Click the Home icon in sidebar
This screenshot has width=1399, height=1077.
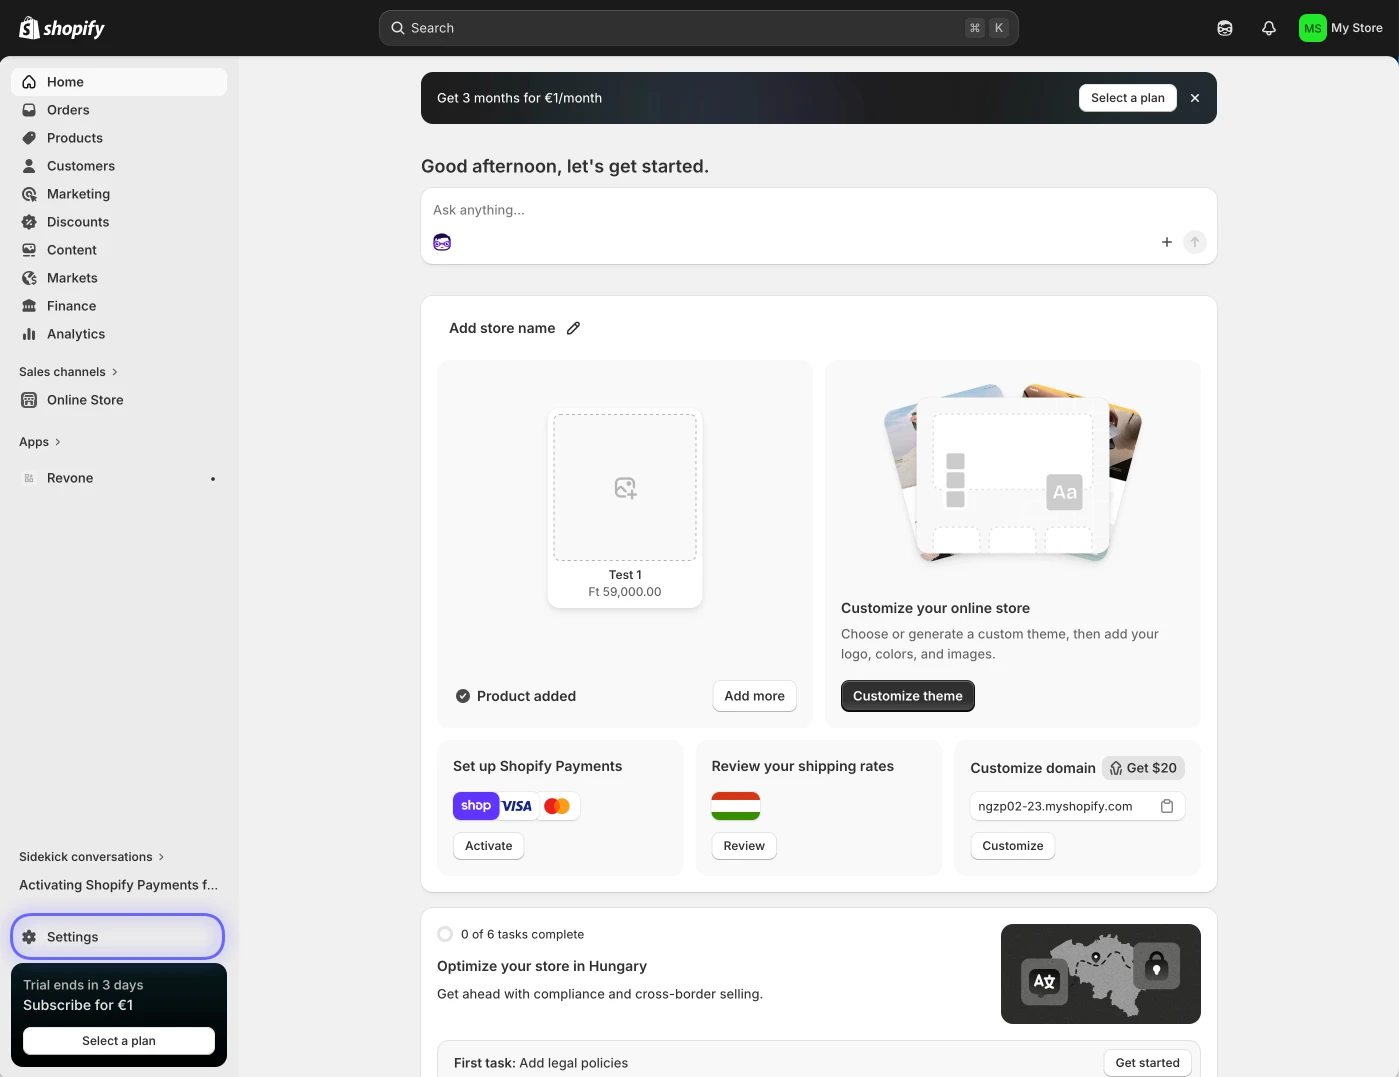pyautogui.click(x=29, y=82)
